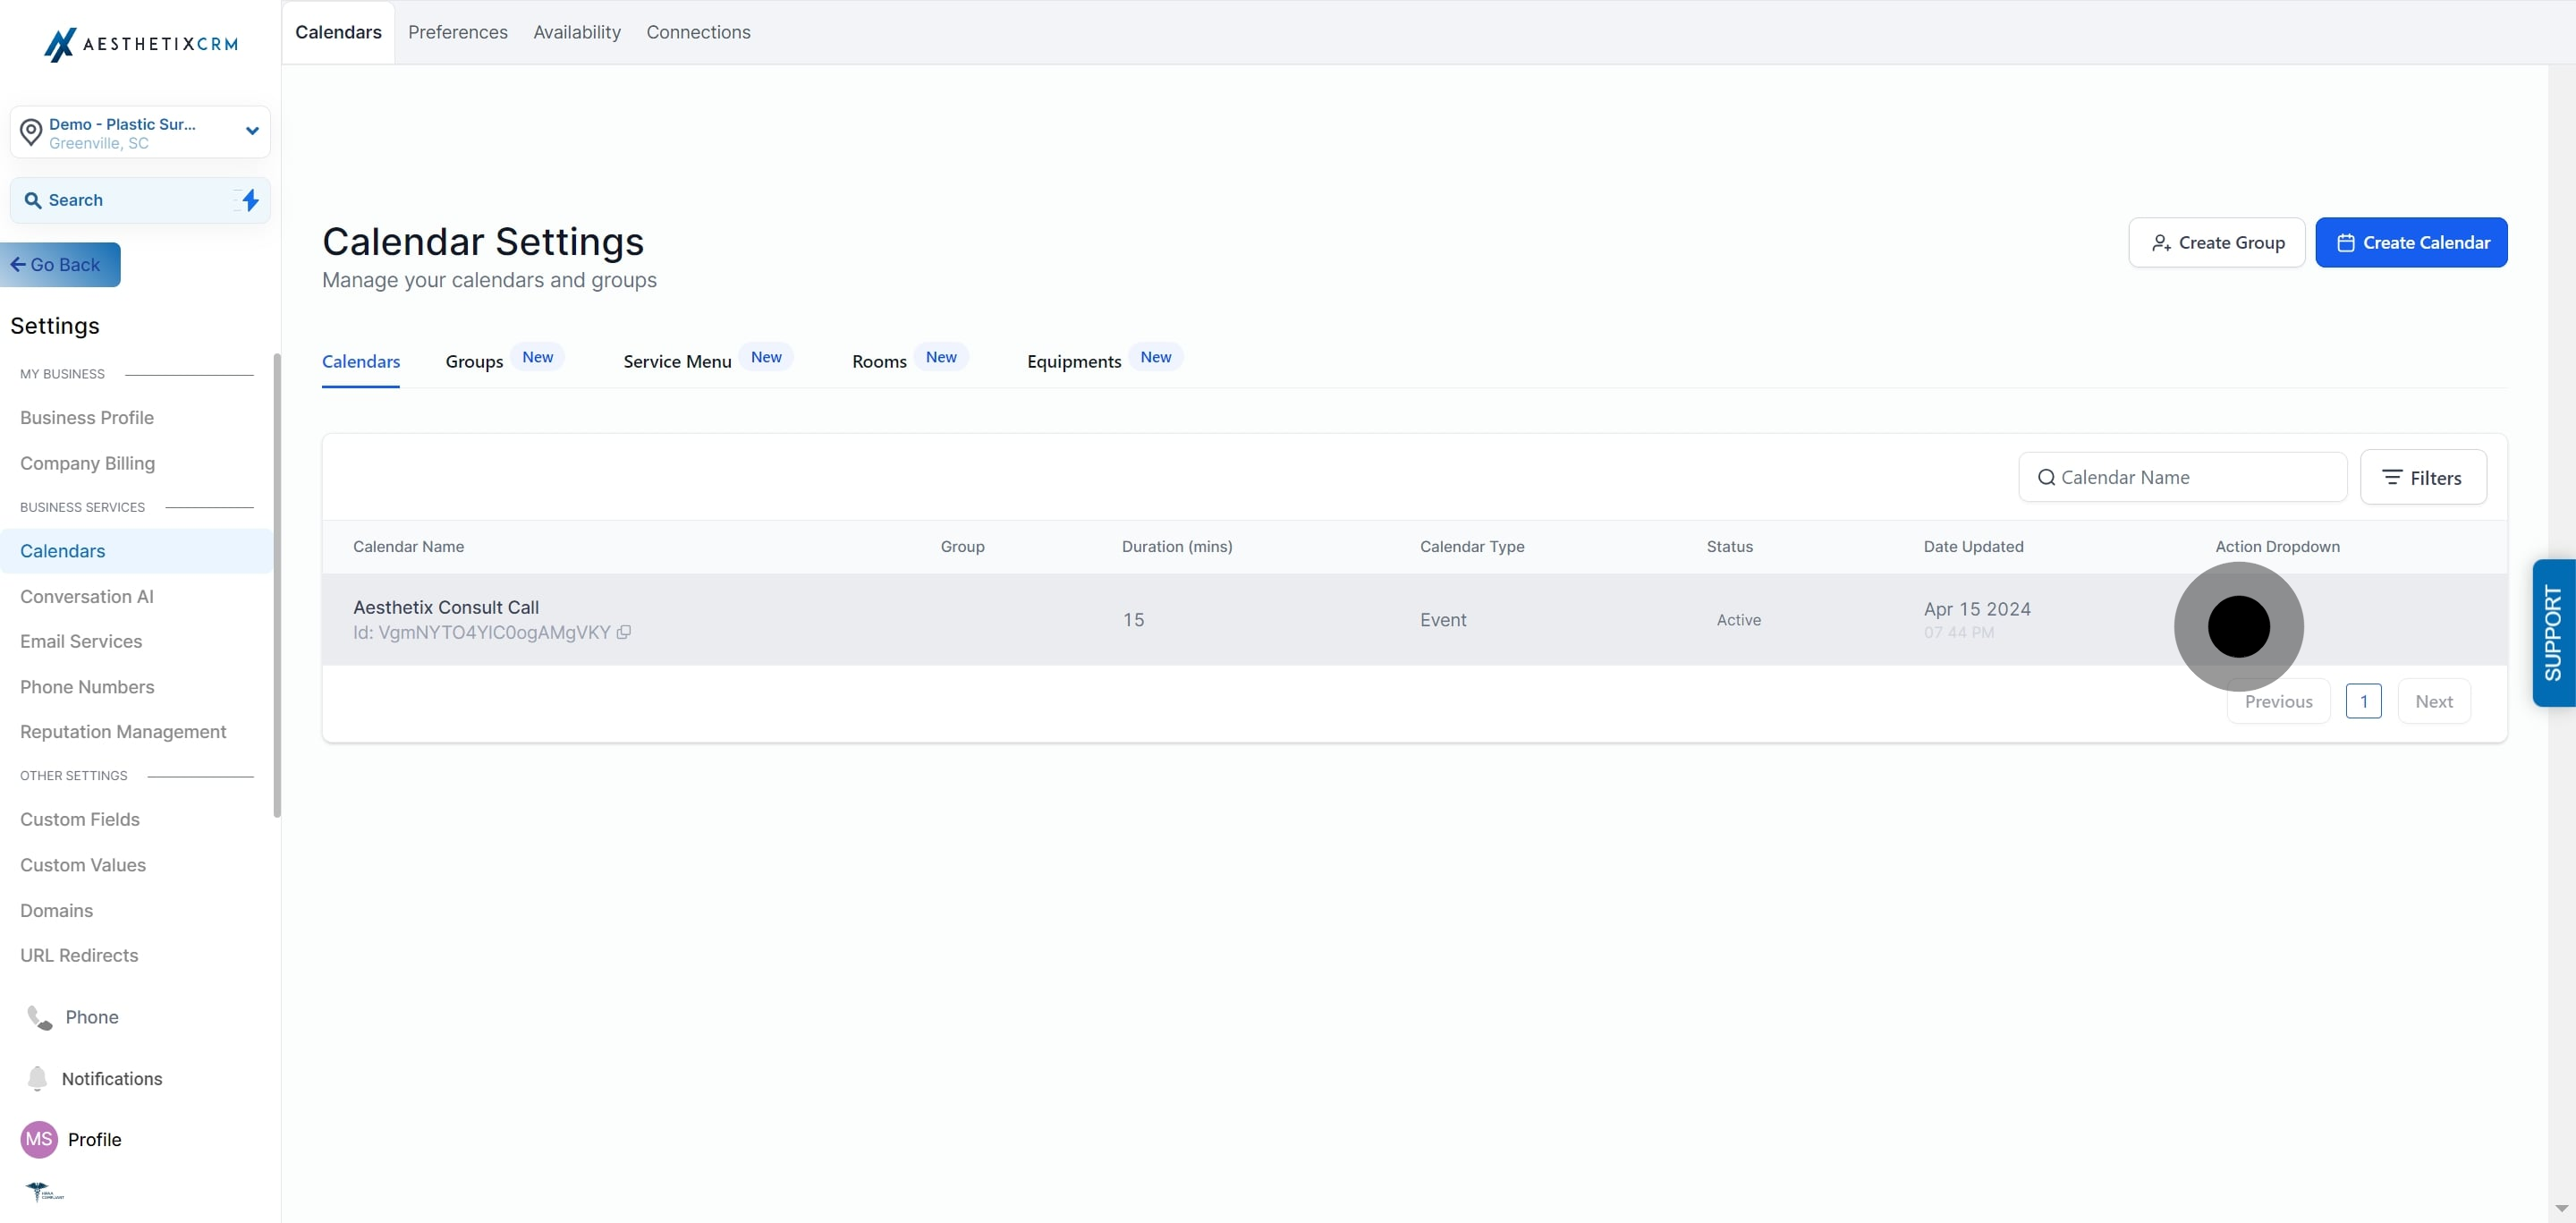Click the HIPAA compliance badge icon
Screen dimensions: 2576x1223
(44, 1191)
